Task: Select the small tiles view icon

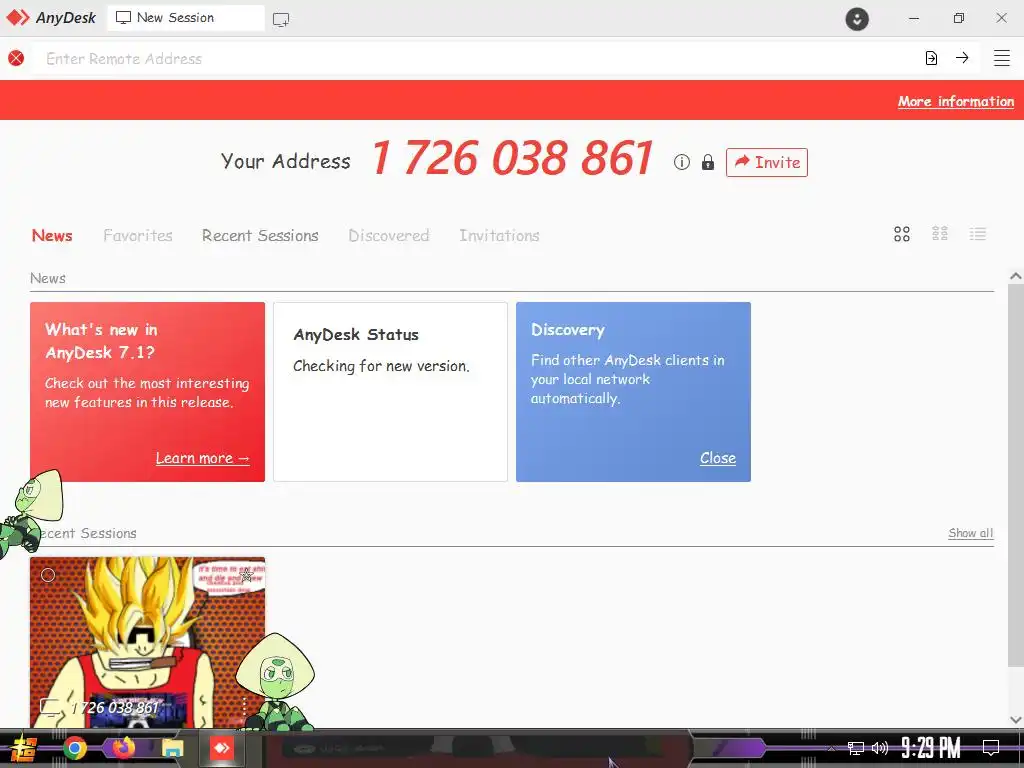Action: coord(940,233)
